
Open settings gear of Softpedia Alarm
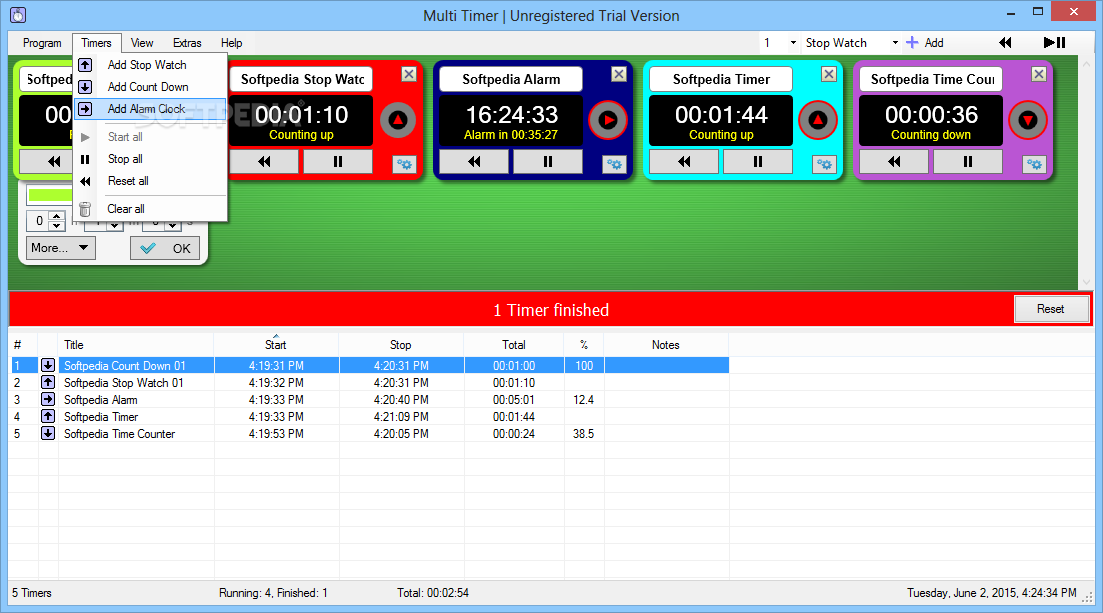coord(614,165)
